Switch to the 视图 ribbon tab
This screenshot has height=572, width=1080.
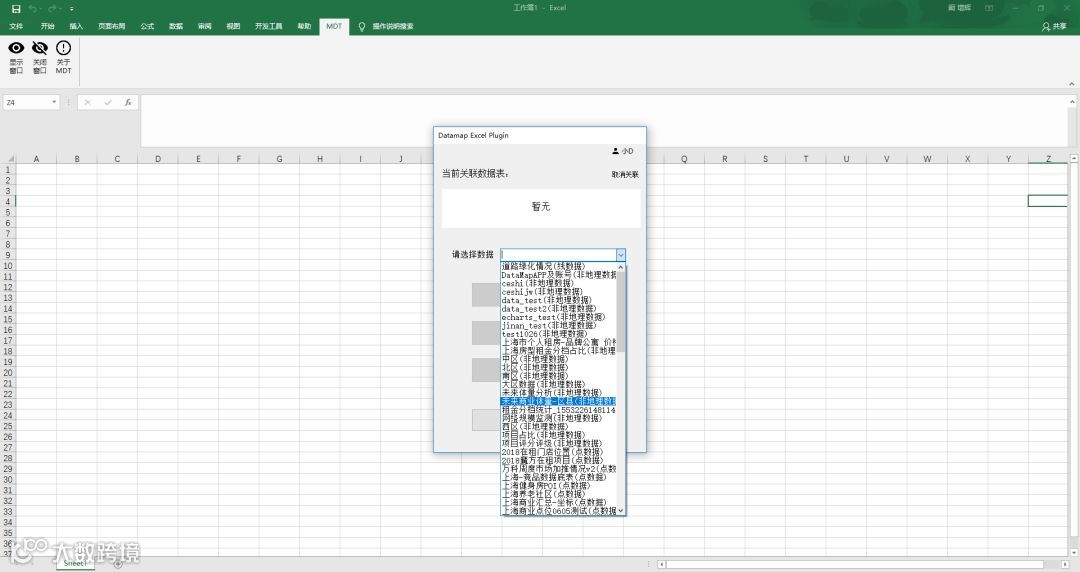tap(233, 26)
